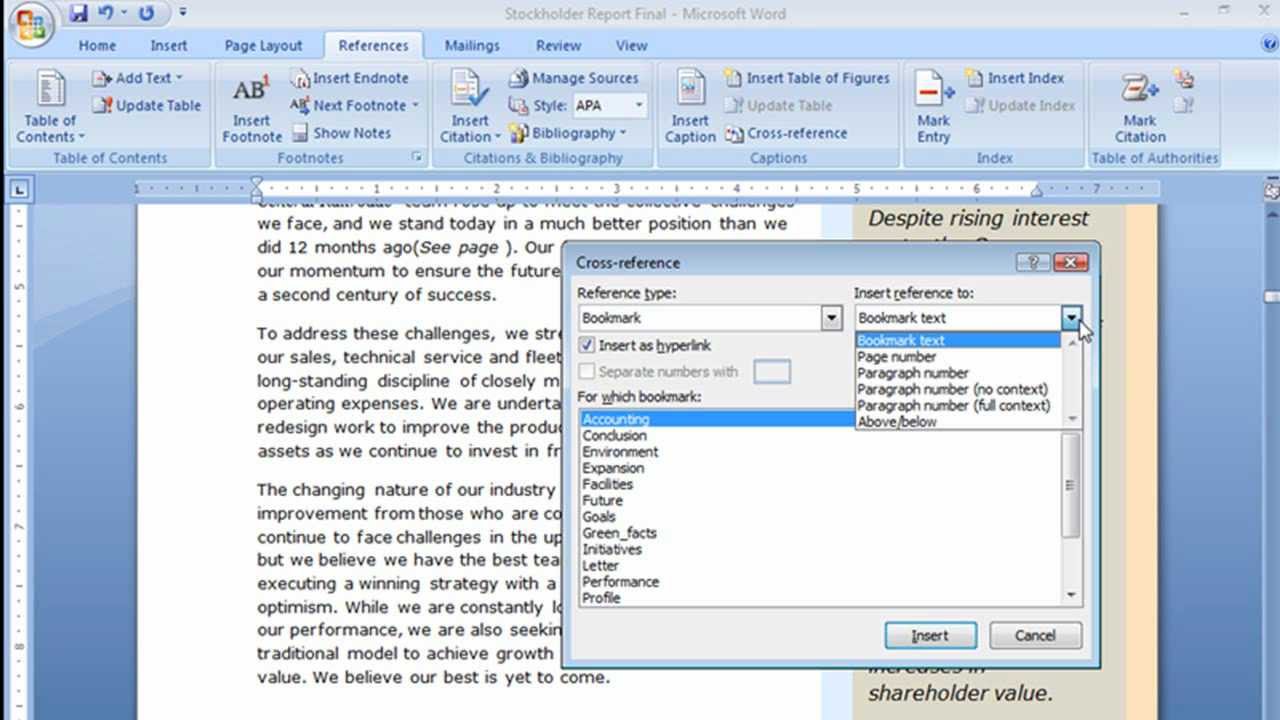Click right indent marker on ruler
The height and width of the screenshot is (720, 1280).
(1037, 192)
